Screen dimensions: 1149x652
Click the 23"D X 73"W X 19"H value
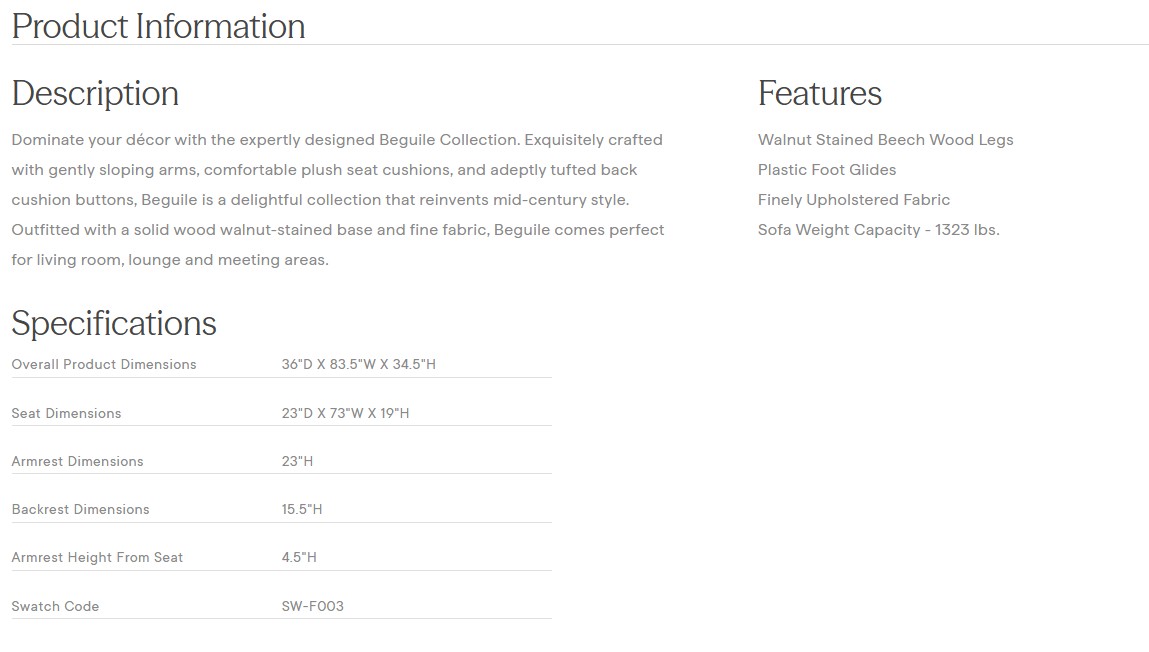(x=345, y=413)
